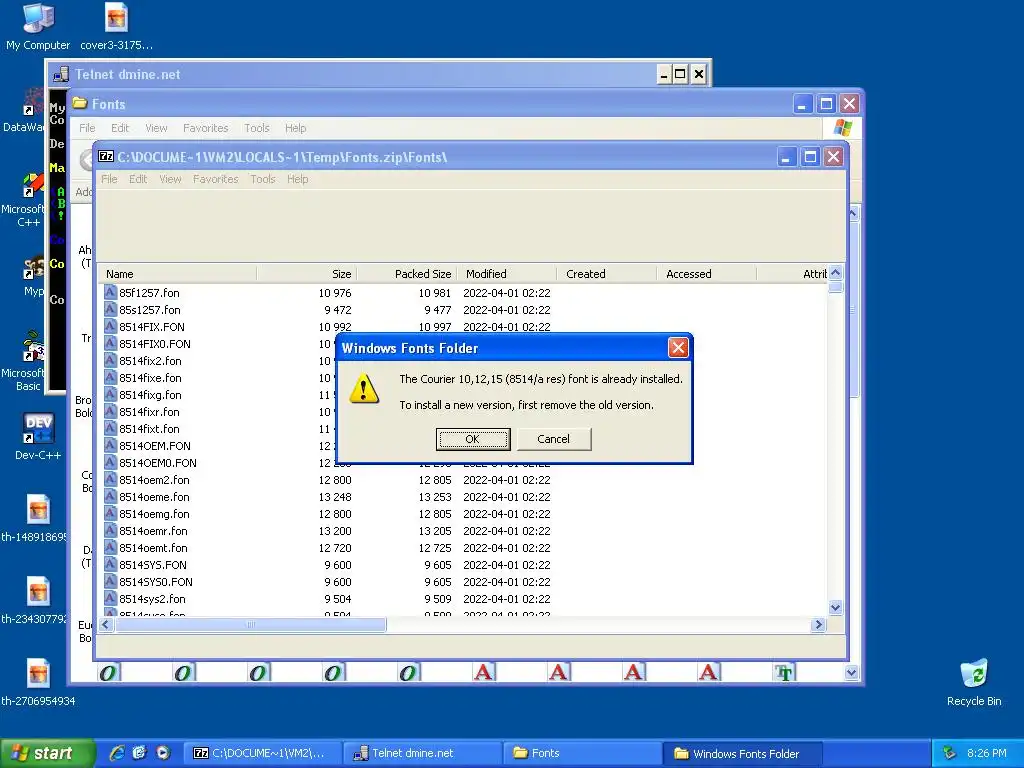
Task: Switch to Windows Fonts Folder taskbar button
Action: click(743, 753)
